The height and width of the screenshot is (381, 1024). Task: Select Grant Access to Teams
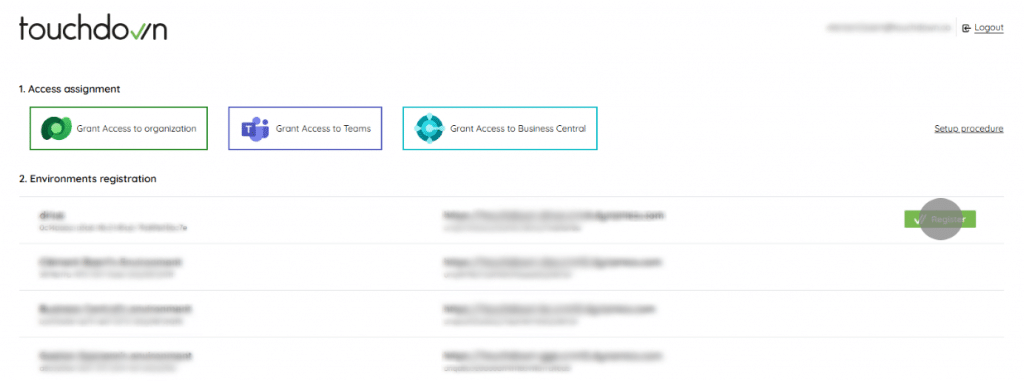[x=305, y=129]
